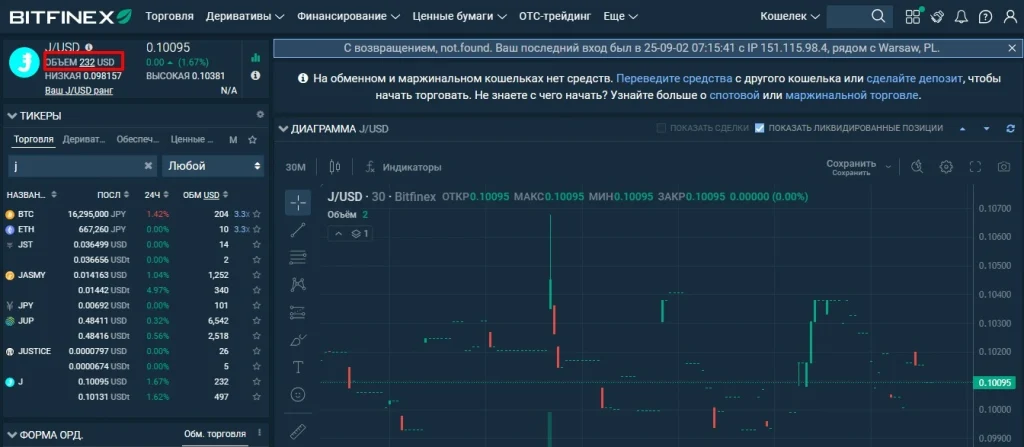1024x447 pixels.
Task: Go to 'Торговля' in top navigation
Action: (170, 16)
